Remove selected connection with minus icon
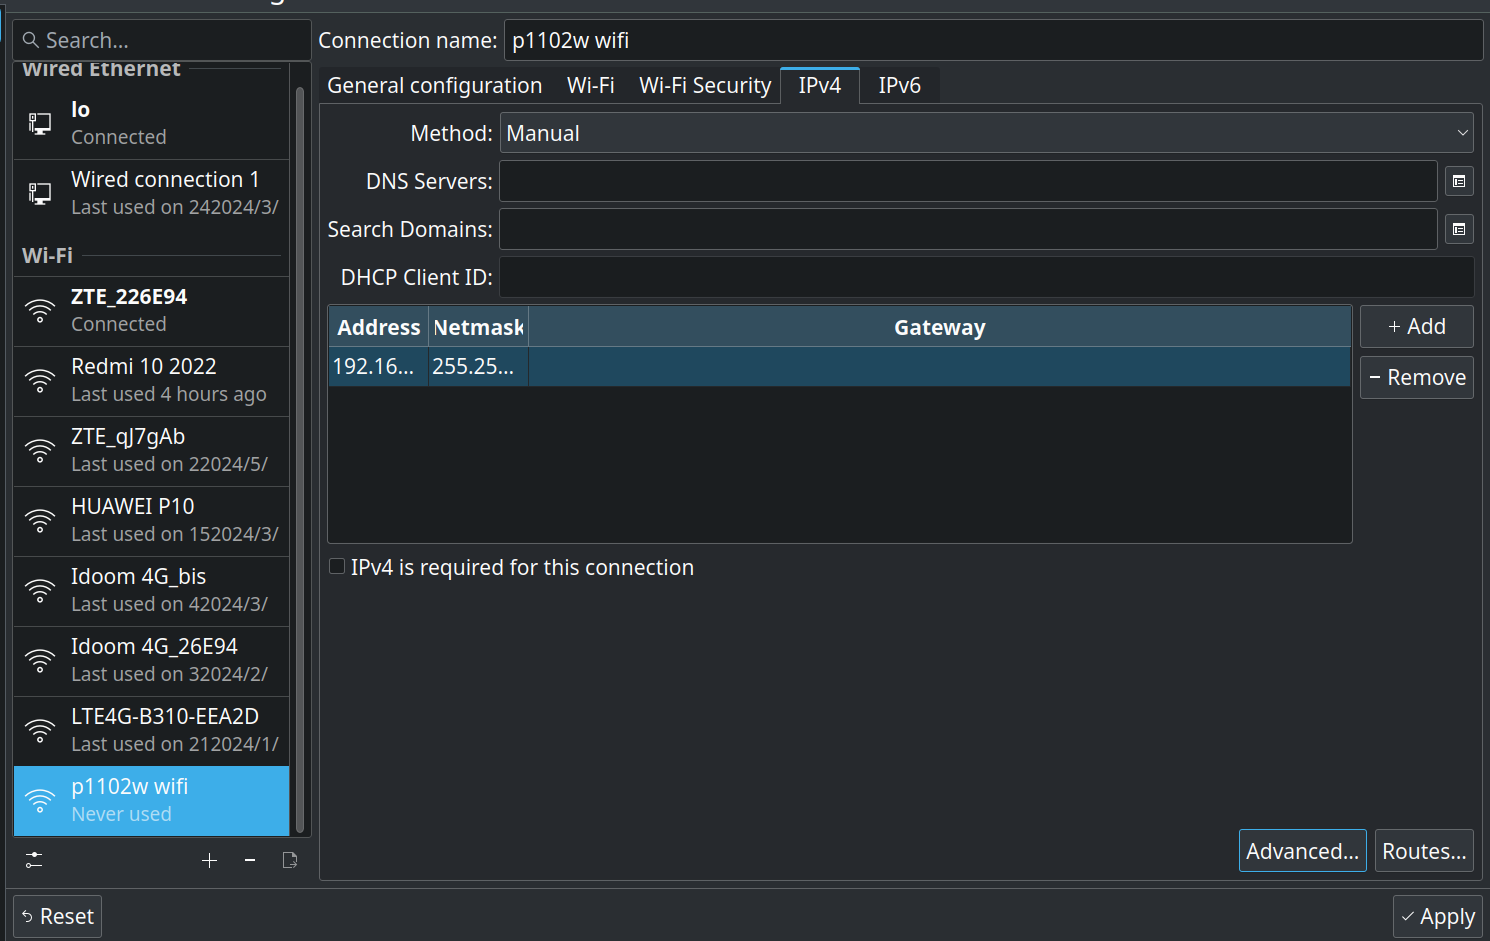The image size is (1490, 941). click(x=250, y=860)
